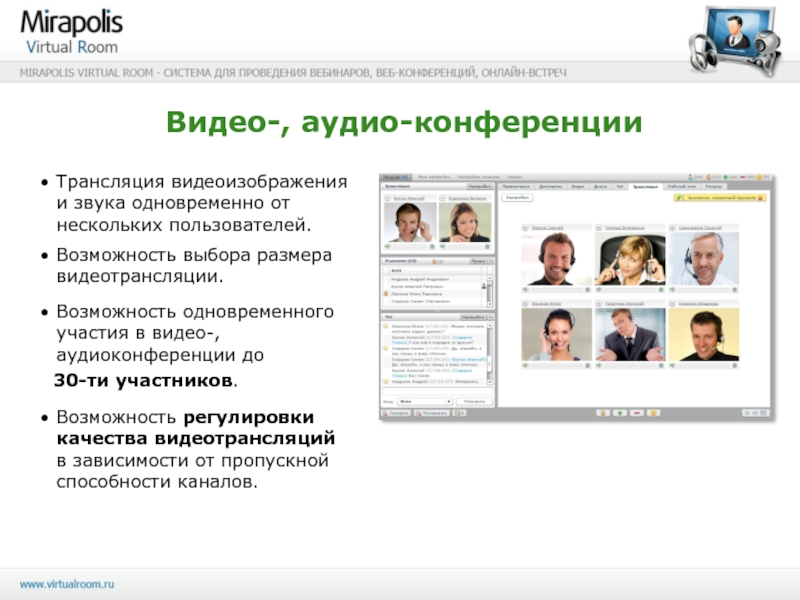Click speaker icon under Самойлов Георгий video
This screenshot has width=800, height=600.
pyautogui.click(x=672, y=289)
